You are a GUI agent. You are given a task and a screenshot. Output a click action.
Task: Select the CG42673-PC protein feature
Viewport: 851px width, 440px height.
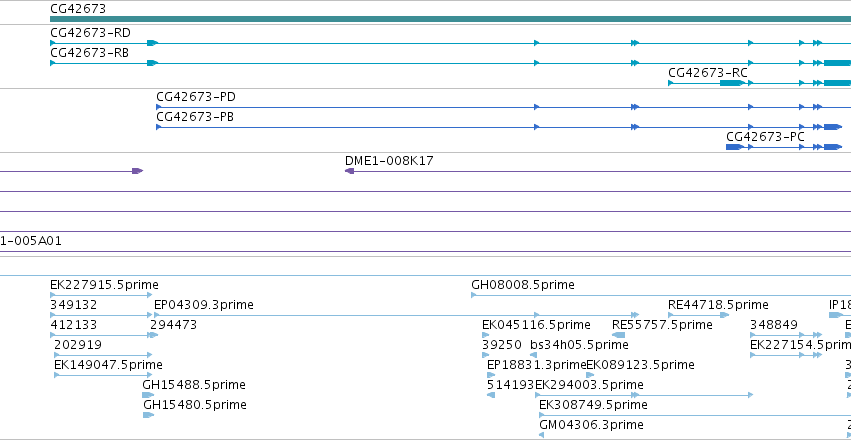(x=784, y=147)
